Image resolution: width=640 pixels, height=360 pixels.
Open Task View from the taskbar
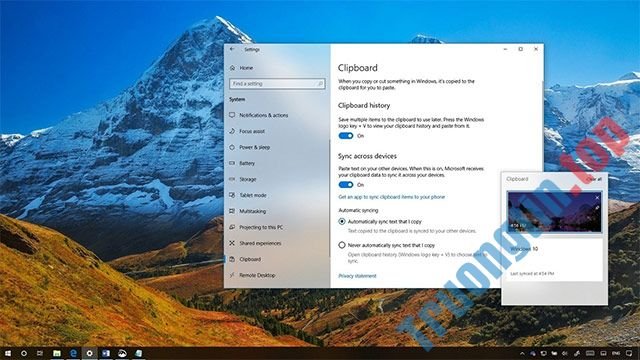click(x=40, y=353)
